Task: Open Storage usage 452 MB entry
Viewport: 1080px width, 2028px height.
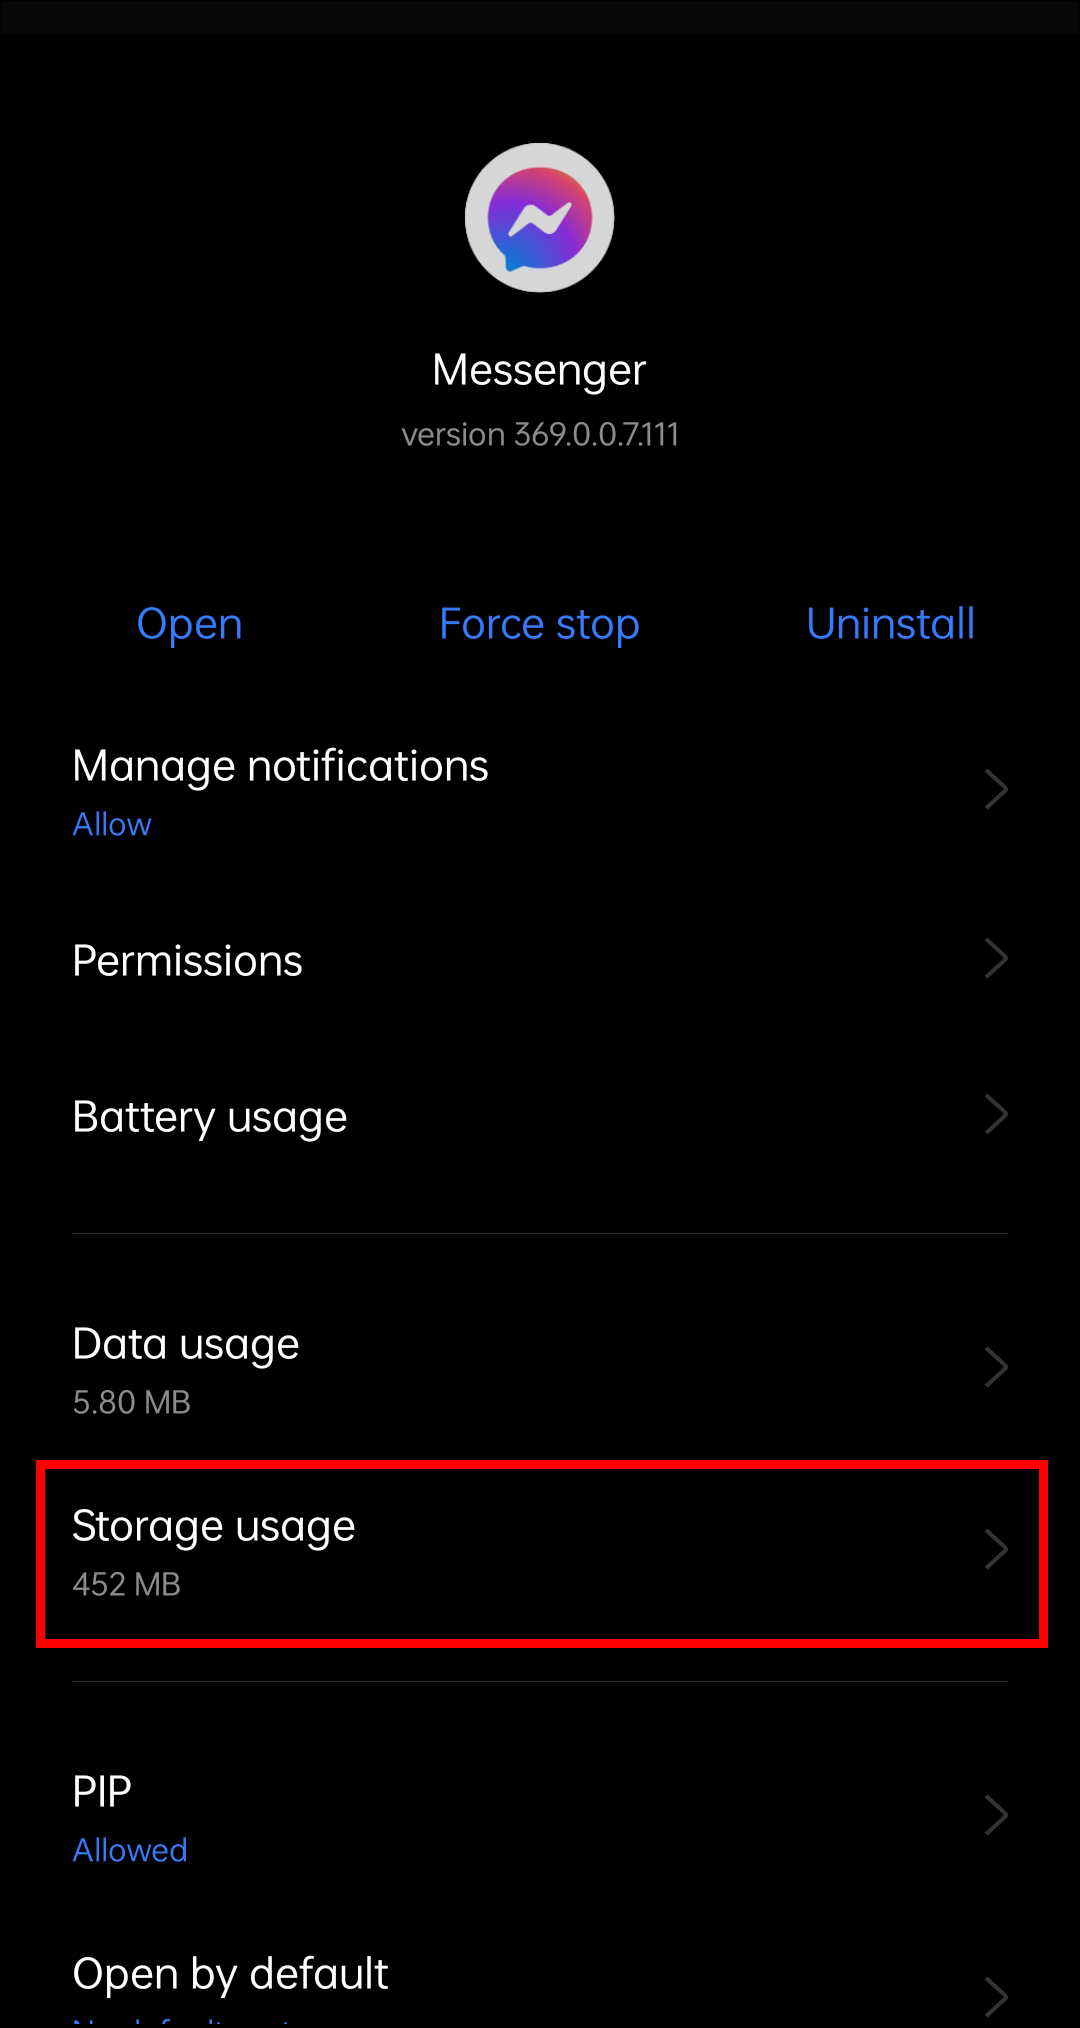Action: pos(214,1527)
